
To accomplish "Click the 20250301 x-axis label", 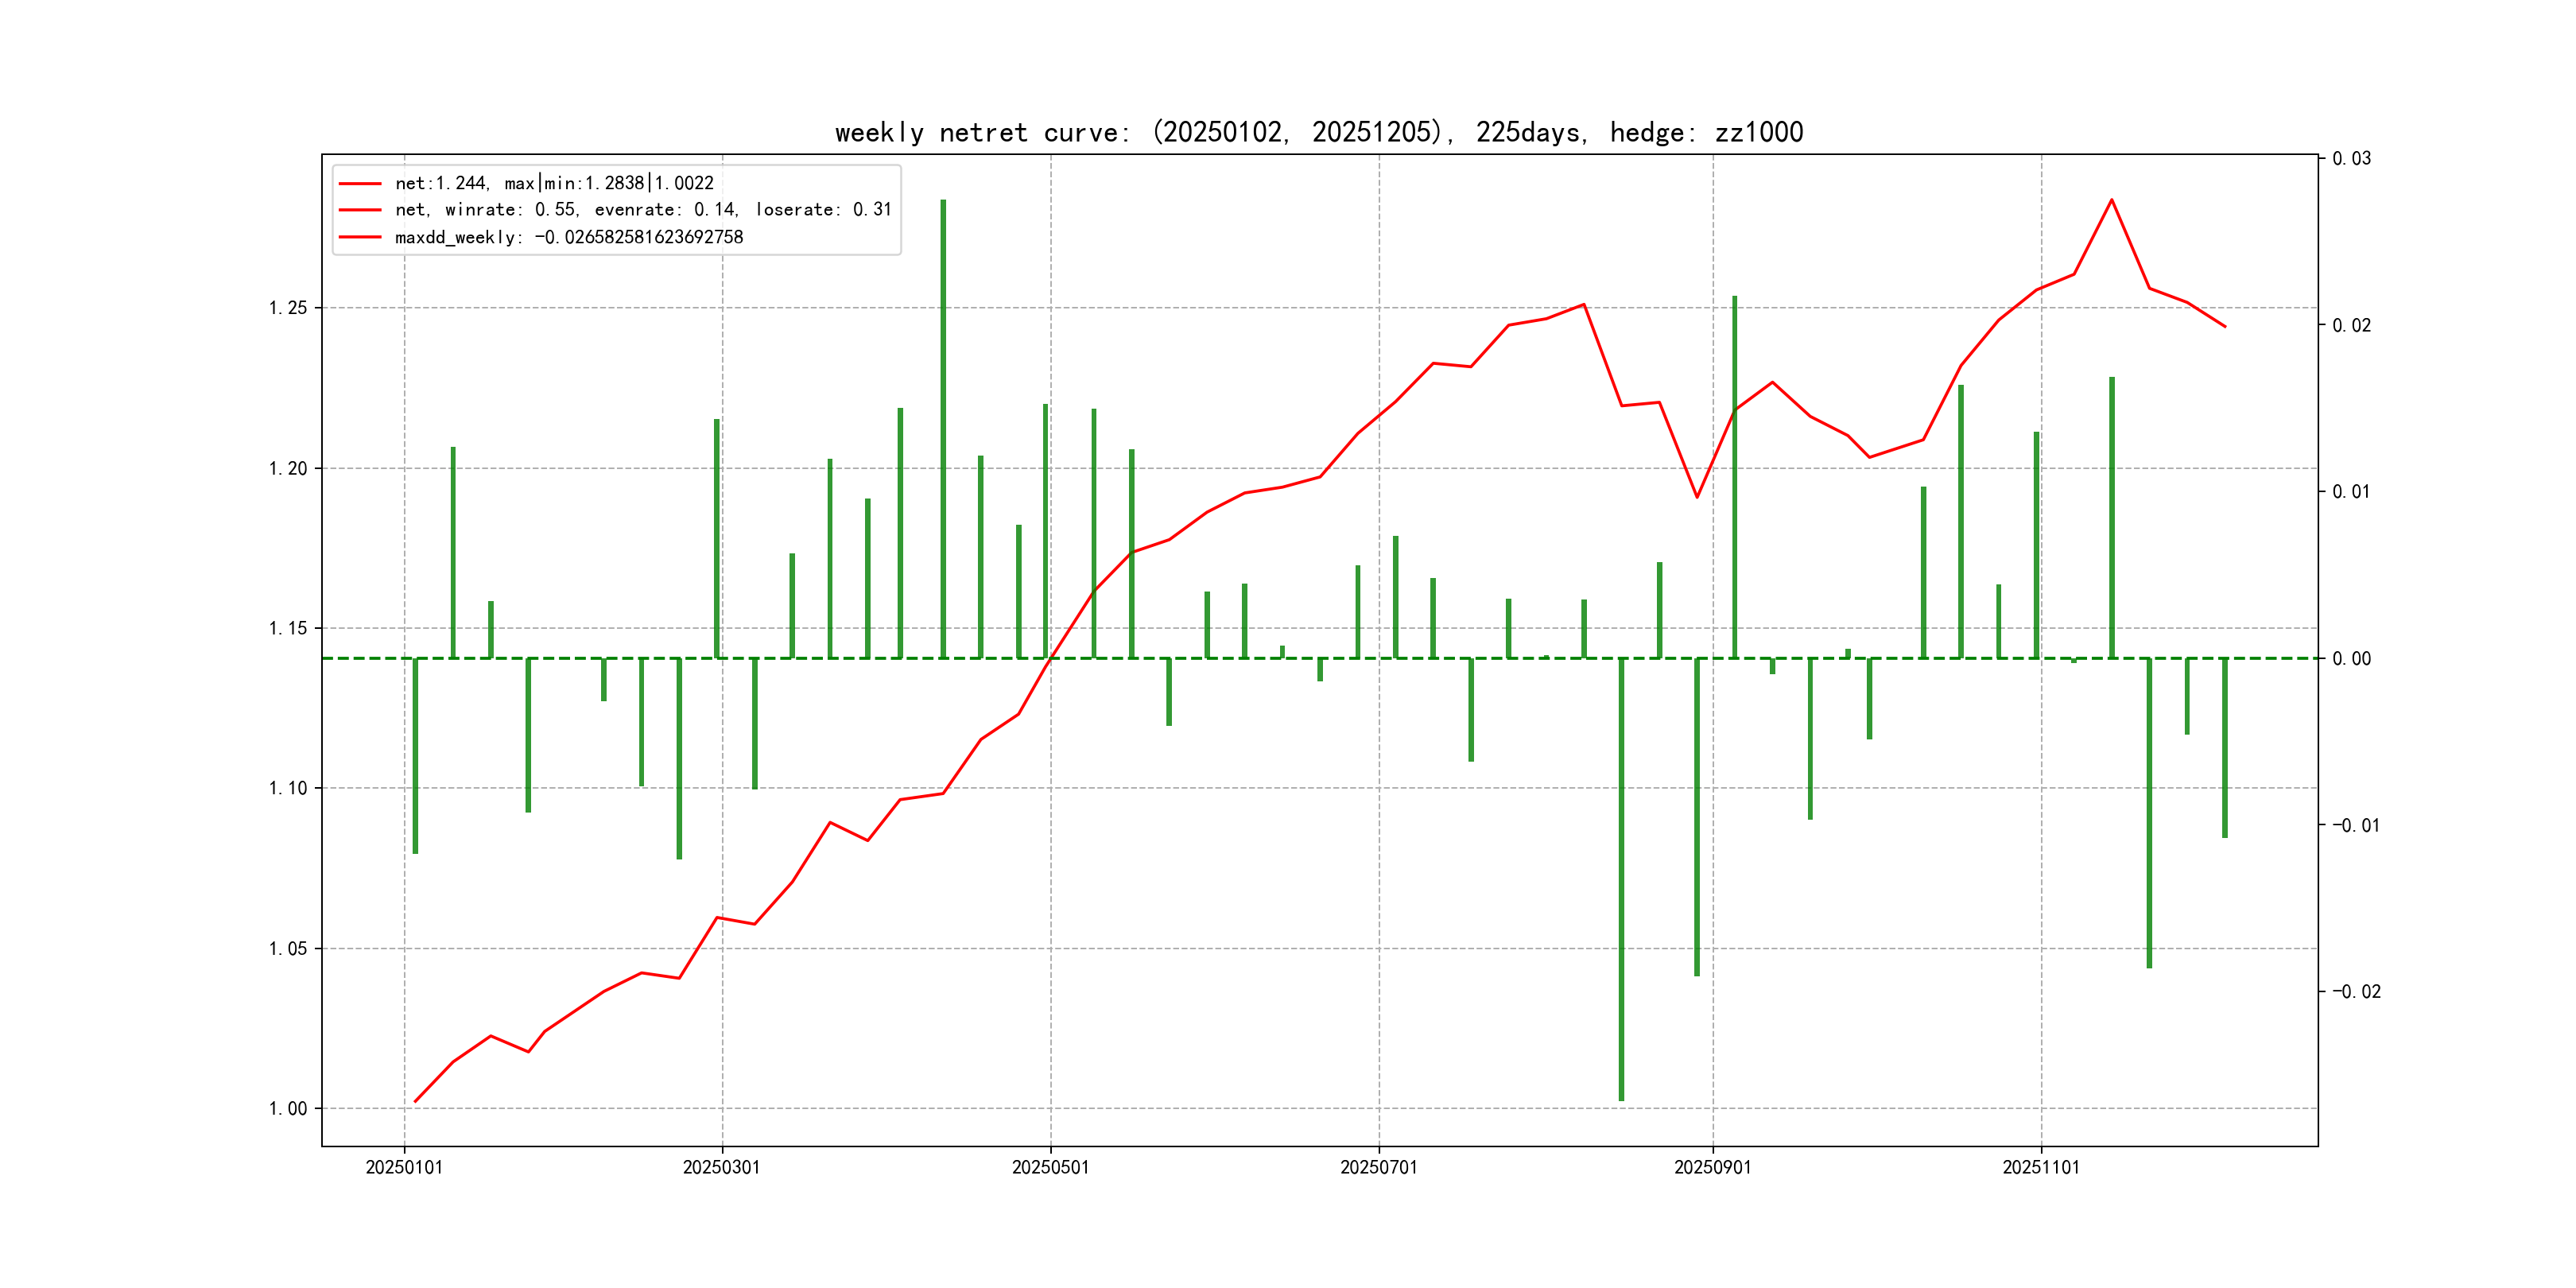I will click(x=721, y=1167).
